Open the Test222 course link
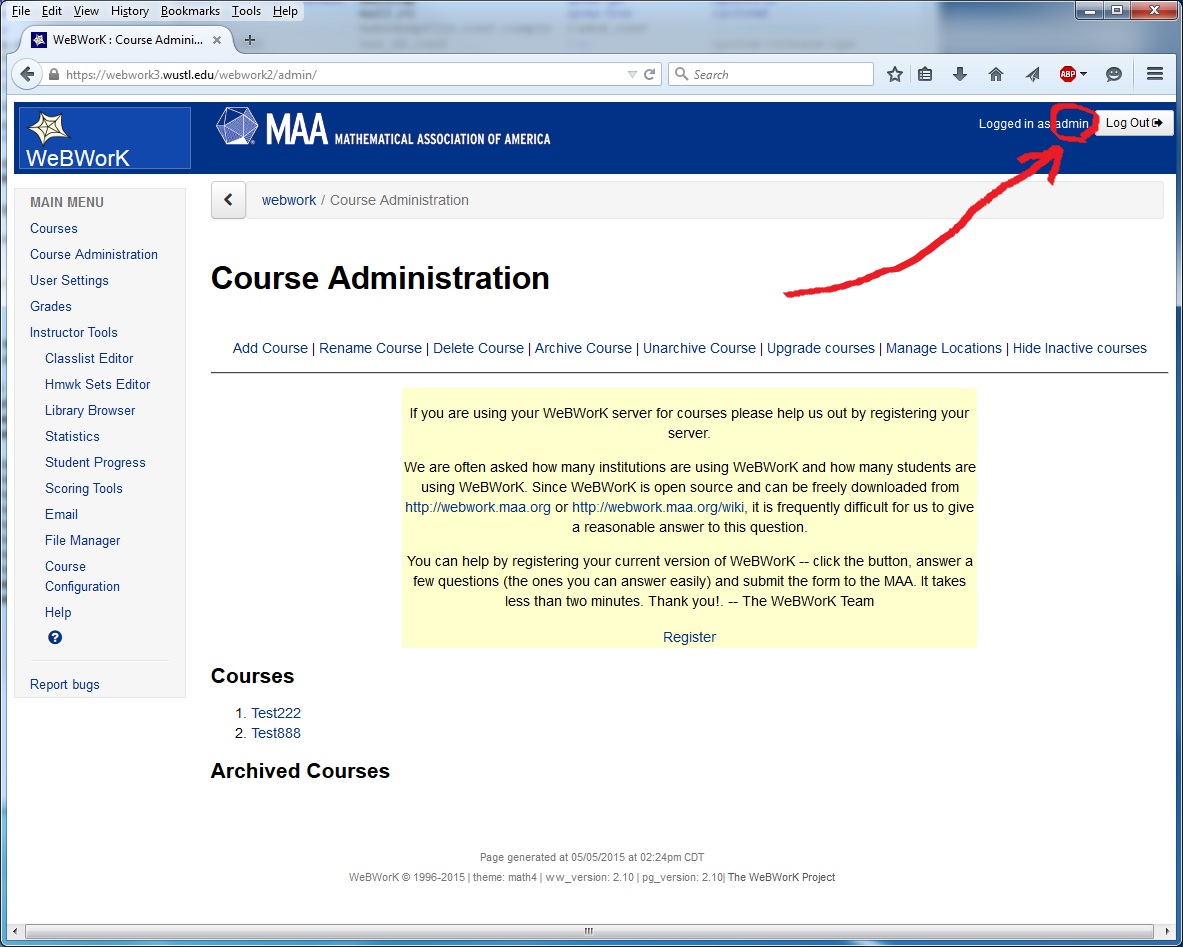The width and height of the screenshot is (1183, 947). (x=276, y=713)
